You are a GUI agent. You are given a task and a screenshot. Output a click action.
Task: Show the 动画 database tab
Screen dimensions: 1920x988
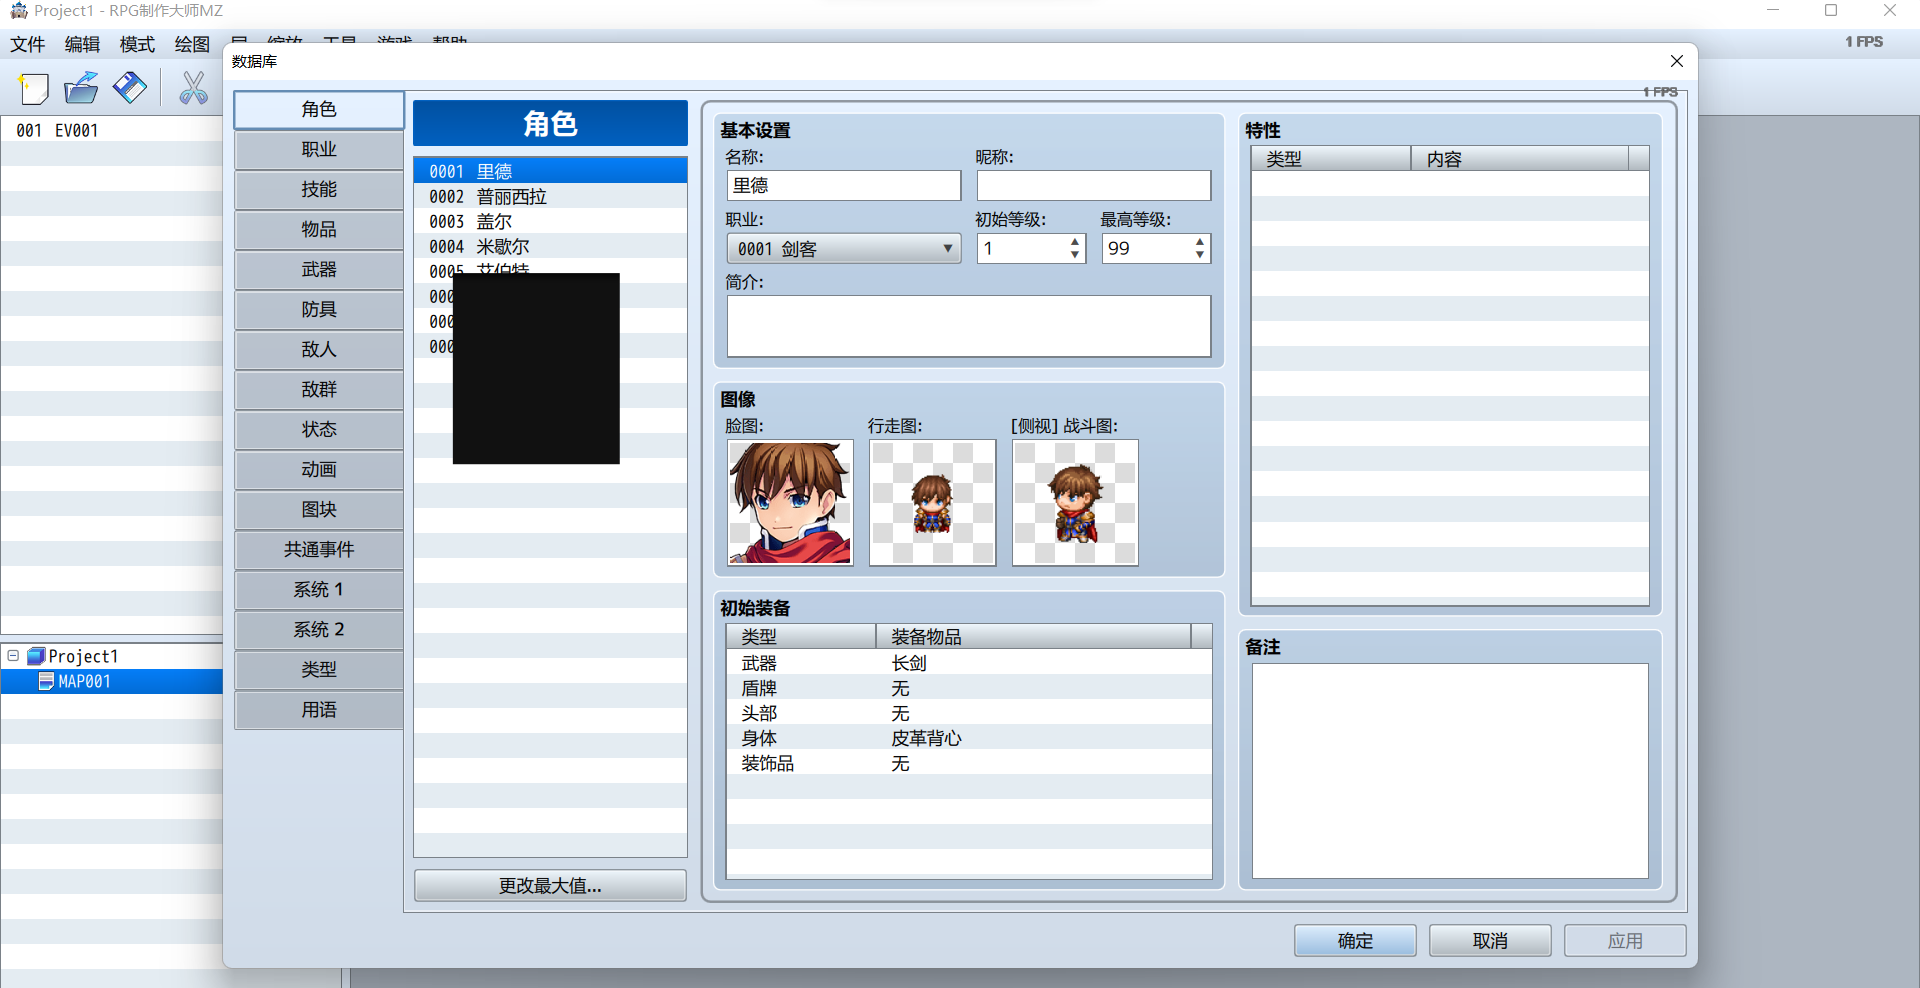tap(319, 470)
